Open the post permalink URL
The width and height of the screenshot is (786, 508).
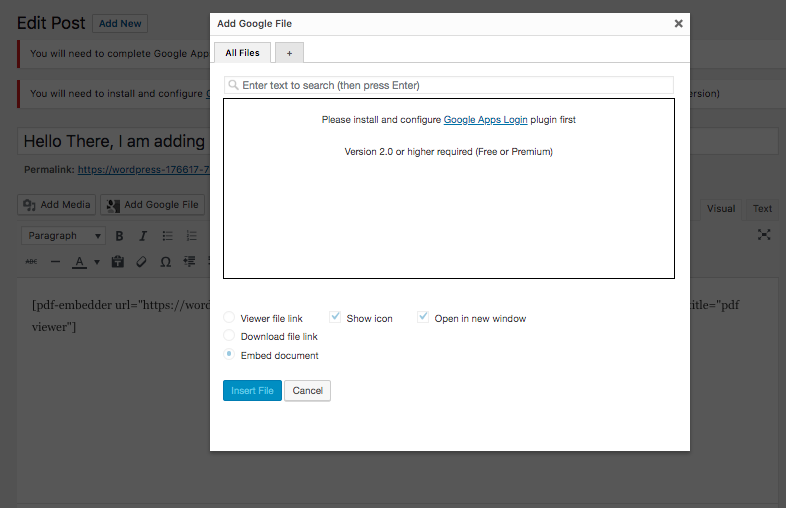143,170
